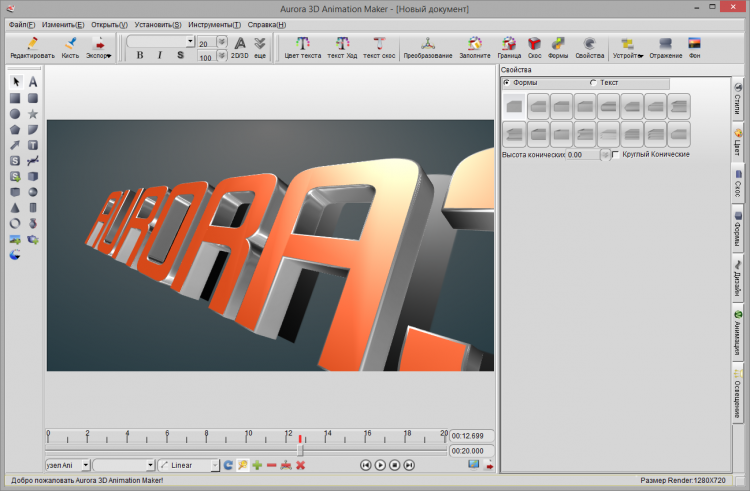Add keyframe with green plus icon
This screenshot has width=750, height=491.
[257, 465]
